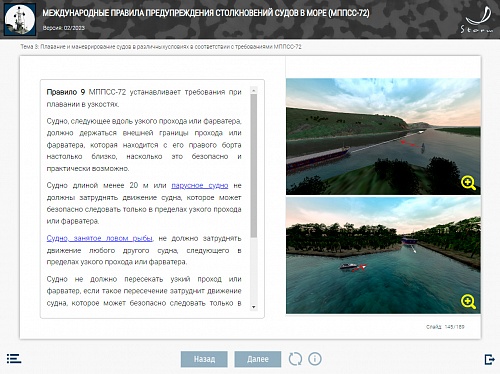This screenshot has width=500, height=374.
Task: Click the exit course icon
Action: click(x=489, y=359)
